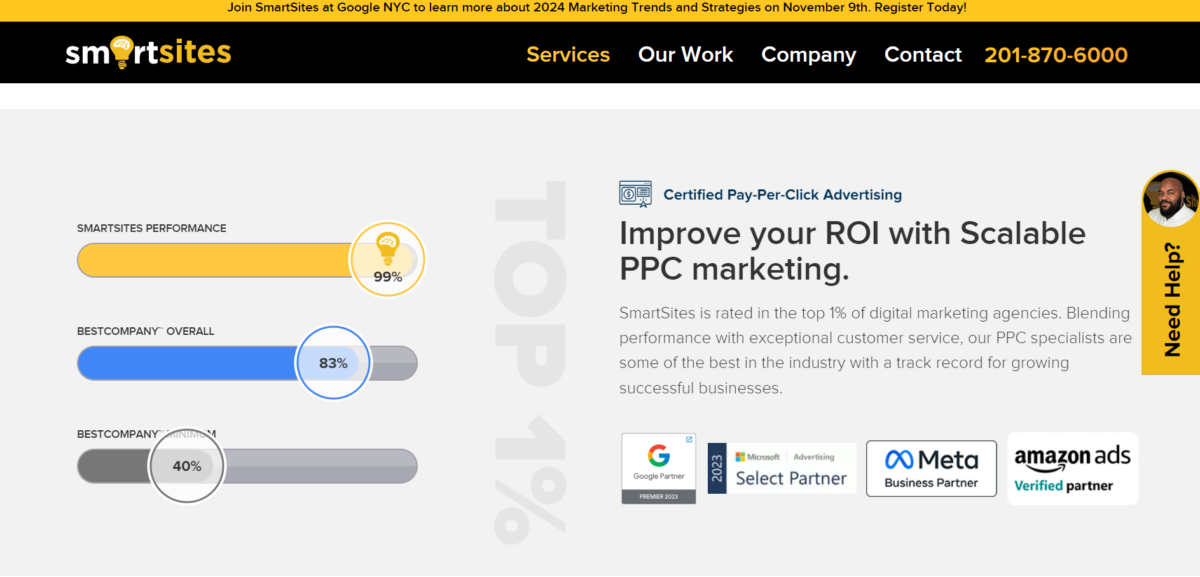Open the Services menu
The height and width of the screenshot is (577, 1200).
[x=568, y=55]
